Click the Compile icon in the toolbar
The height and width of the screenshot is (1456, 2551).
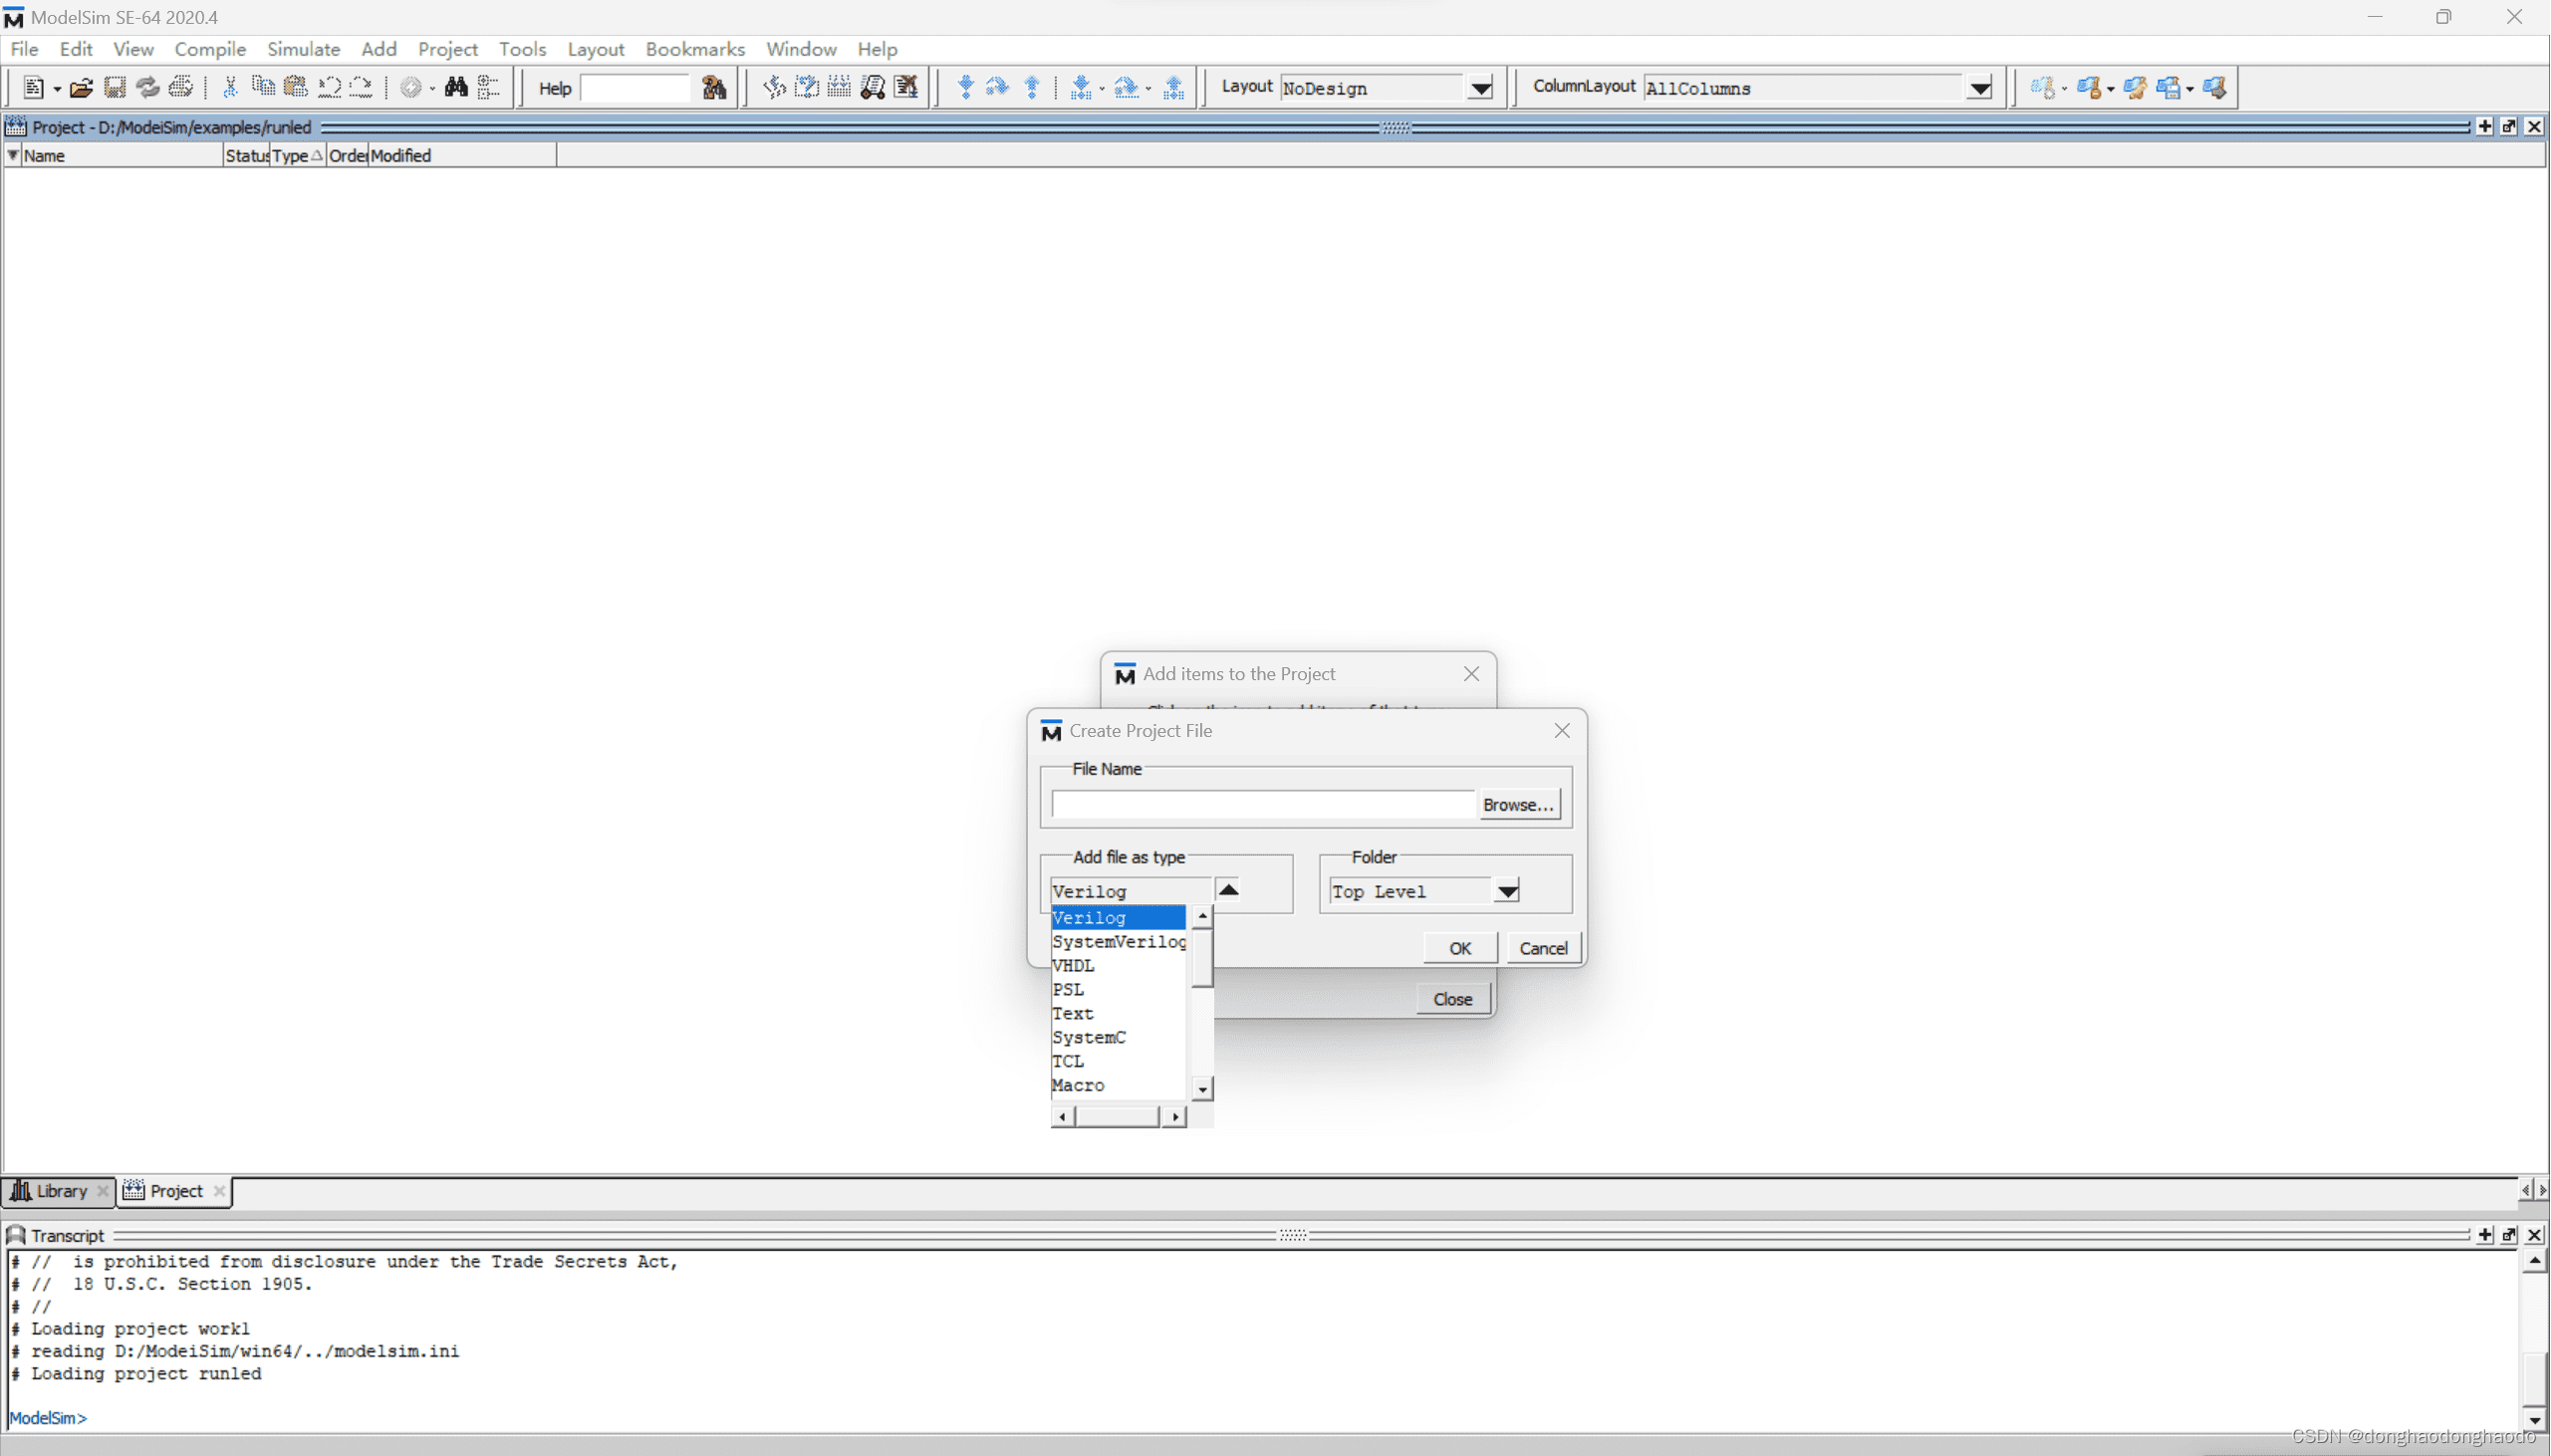coord(414,88)
